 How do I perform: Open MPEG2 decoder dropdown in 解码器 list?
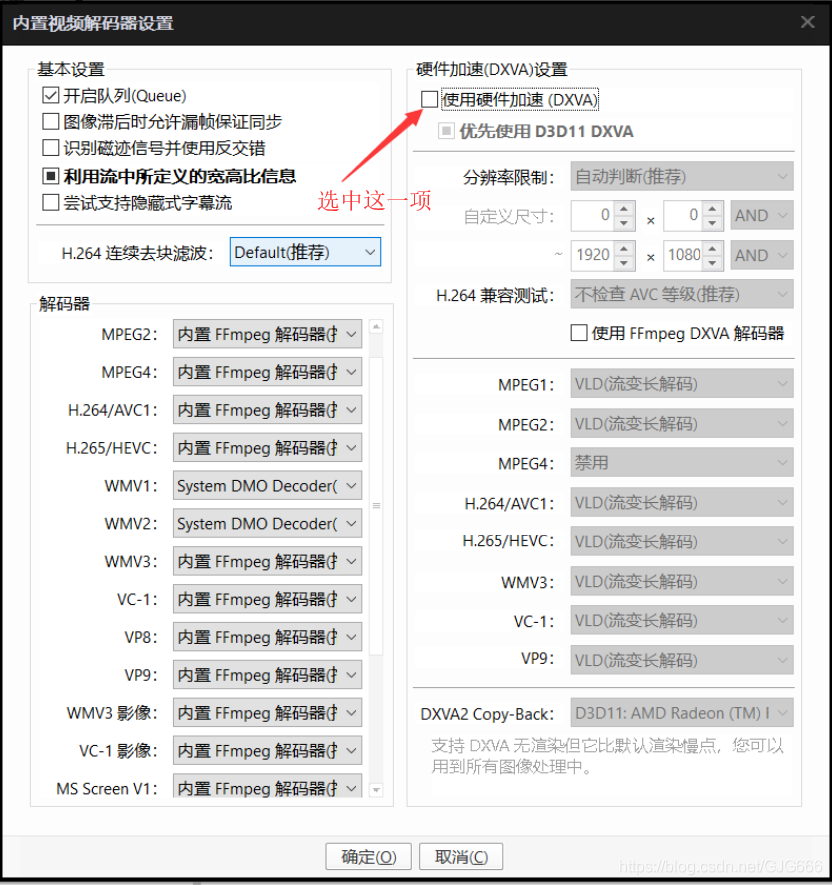coord(268,334)
